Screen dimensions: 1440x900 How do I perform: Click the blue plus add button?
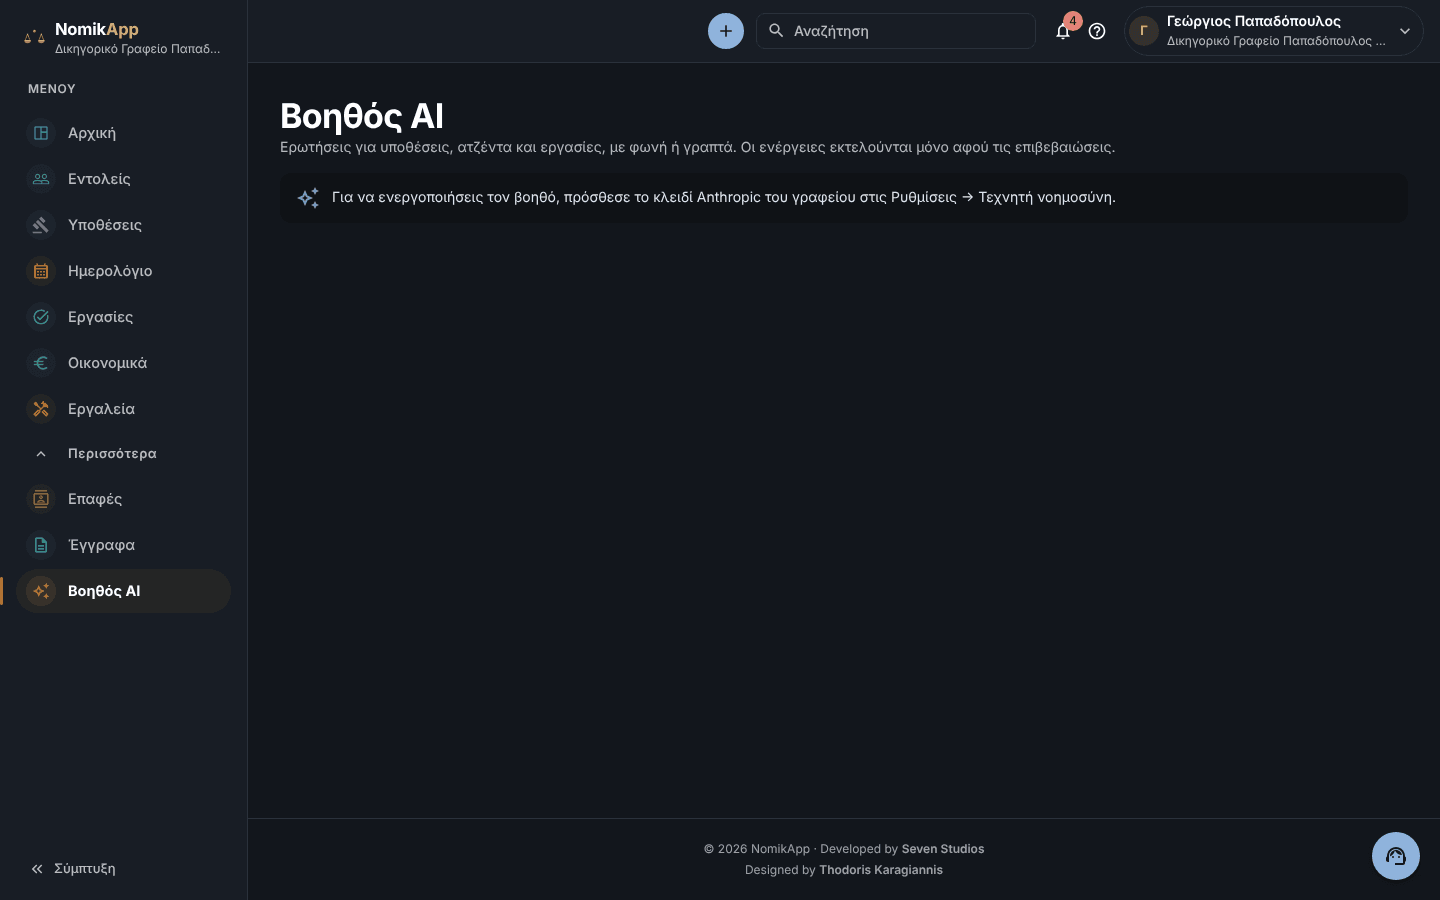(x=726, y=31)
